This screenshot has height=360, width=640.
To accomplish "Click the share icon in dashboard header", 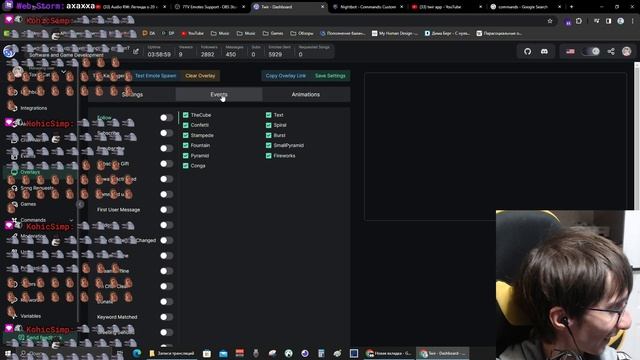I will coord(611,51).
